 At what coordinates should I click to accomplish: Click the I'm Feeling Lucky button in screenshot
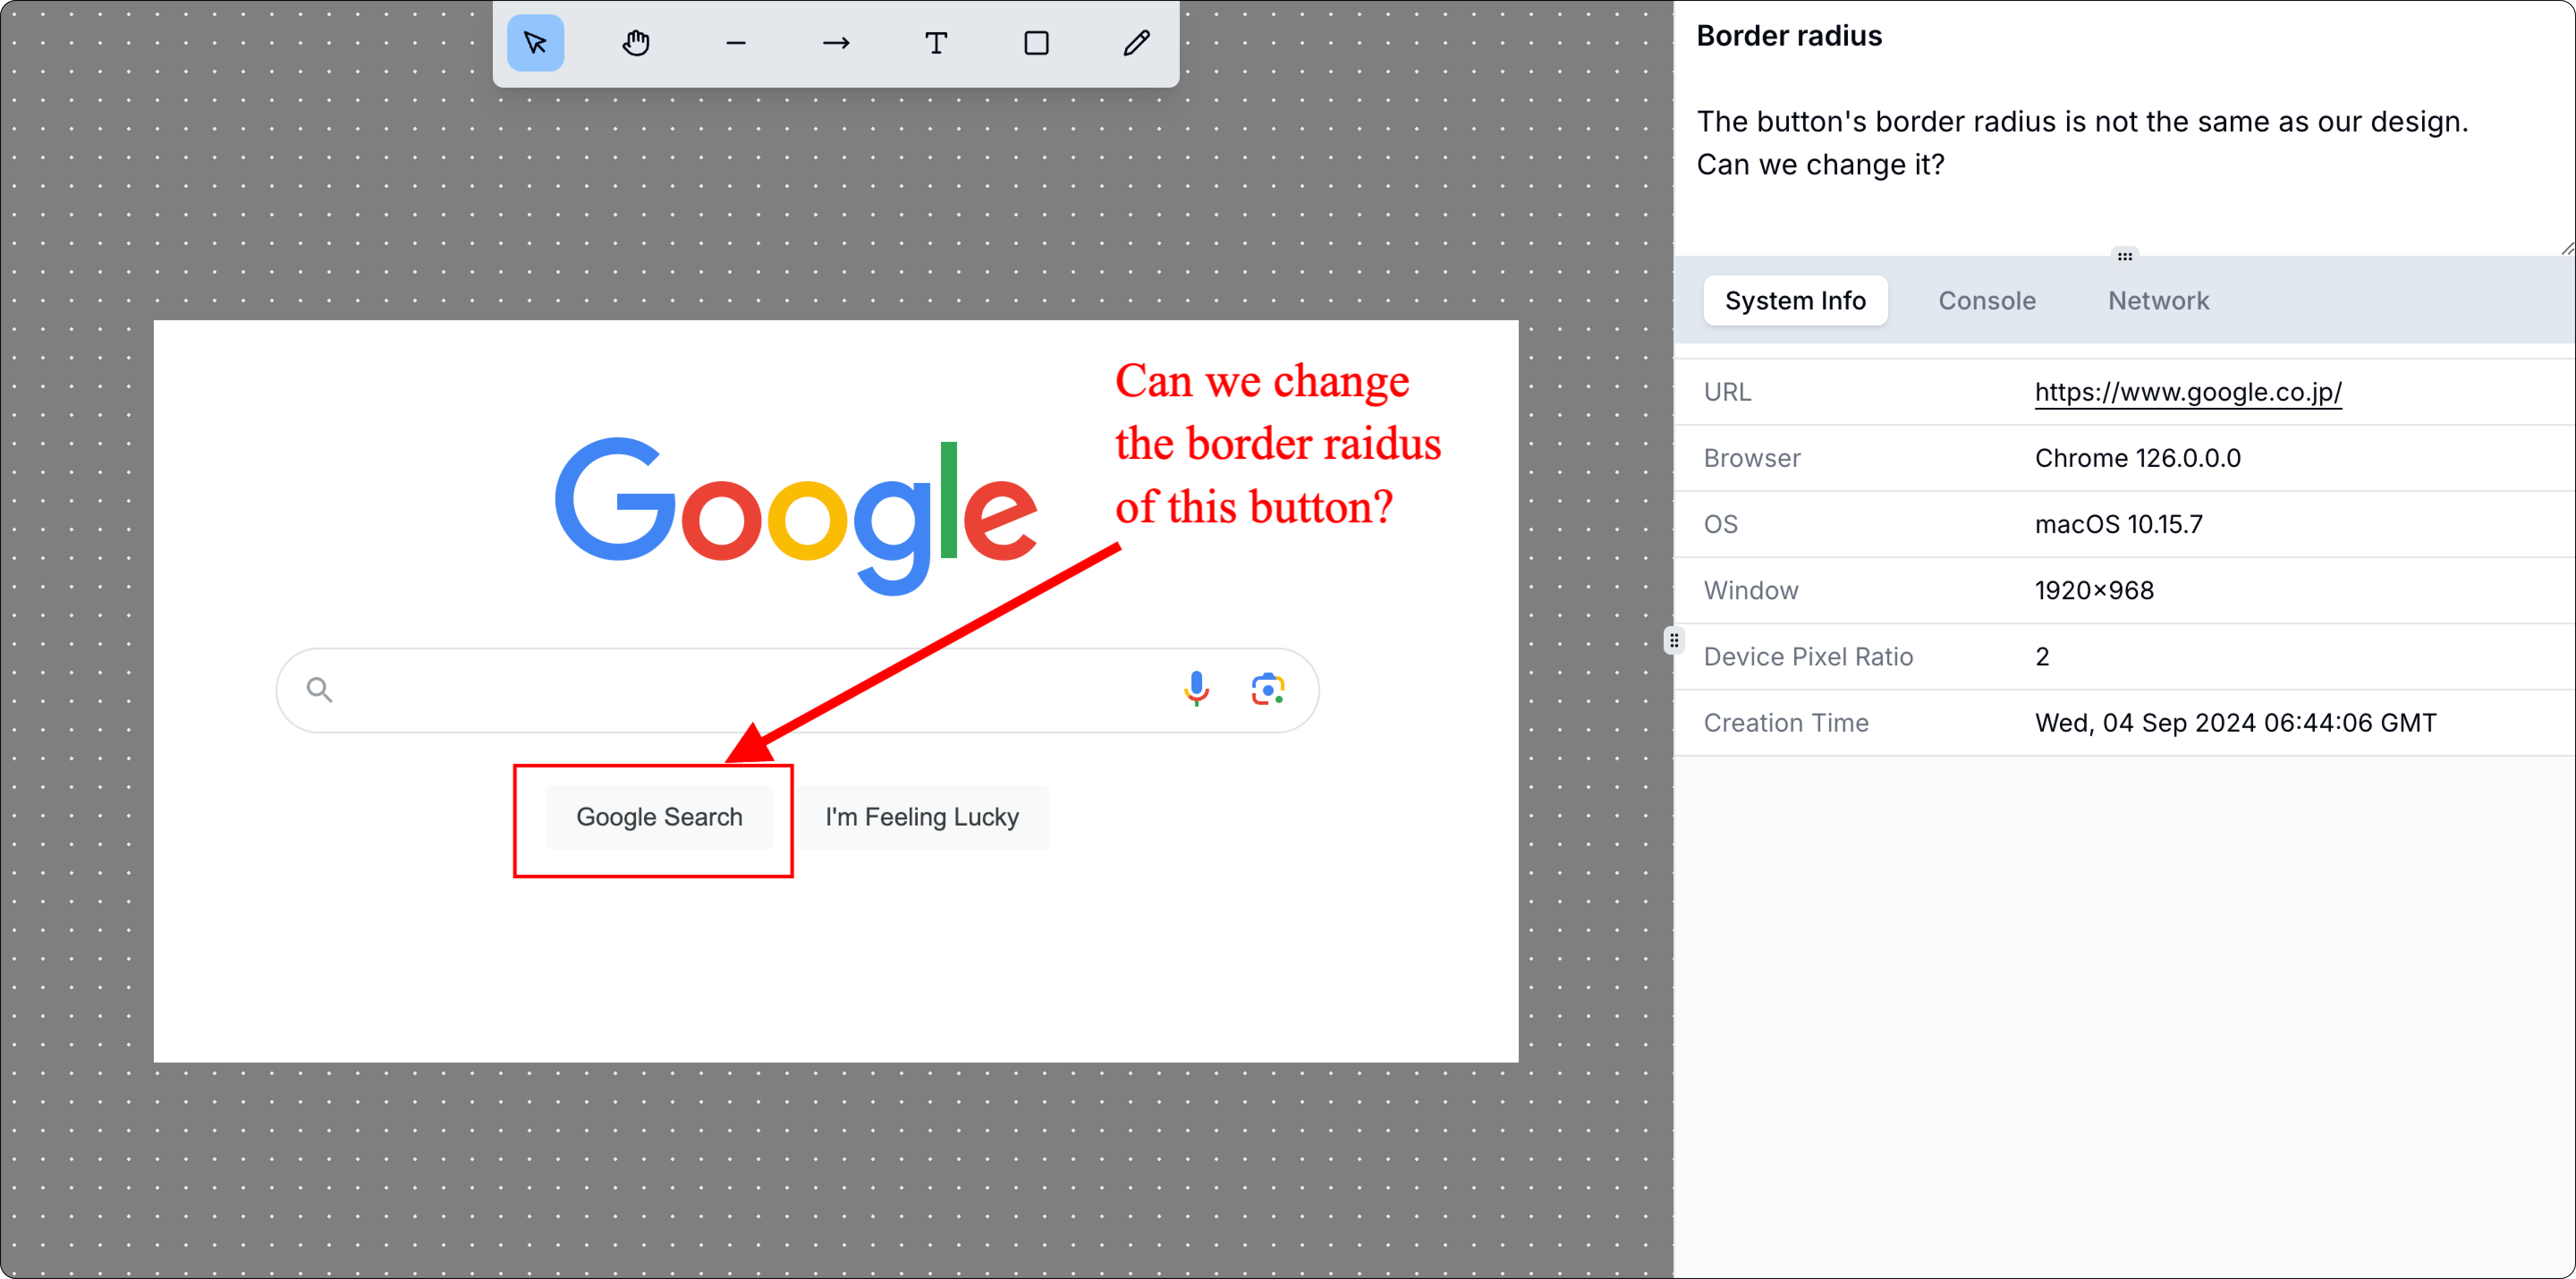tap(922, 817)
